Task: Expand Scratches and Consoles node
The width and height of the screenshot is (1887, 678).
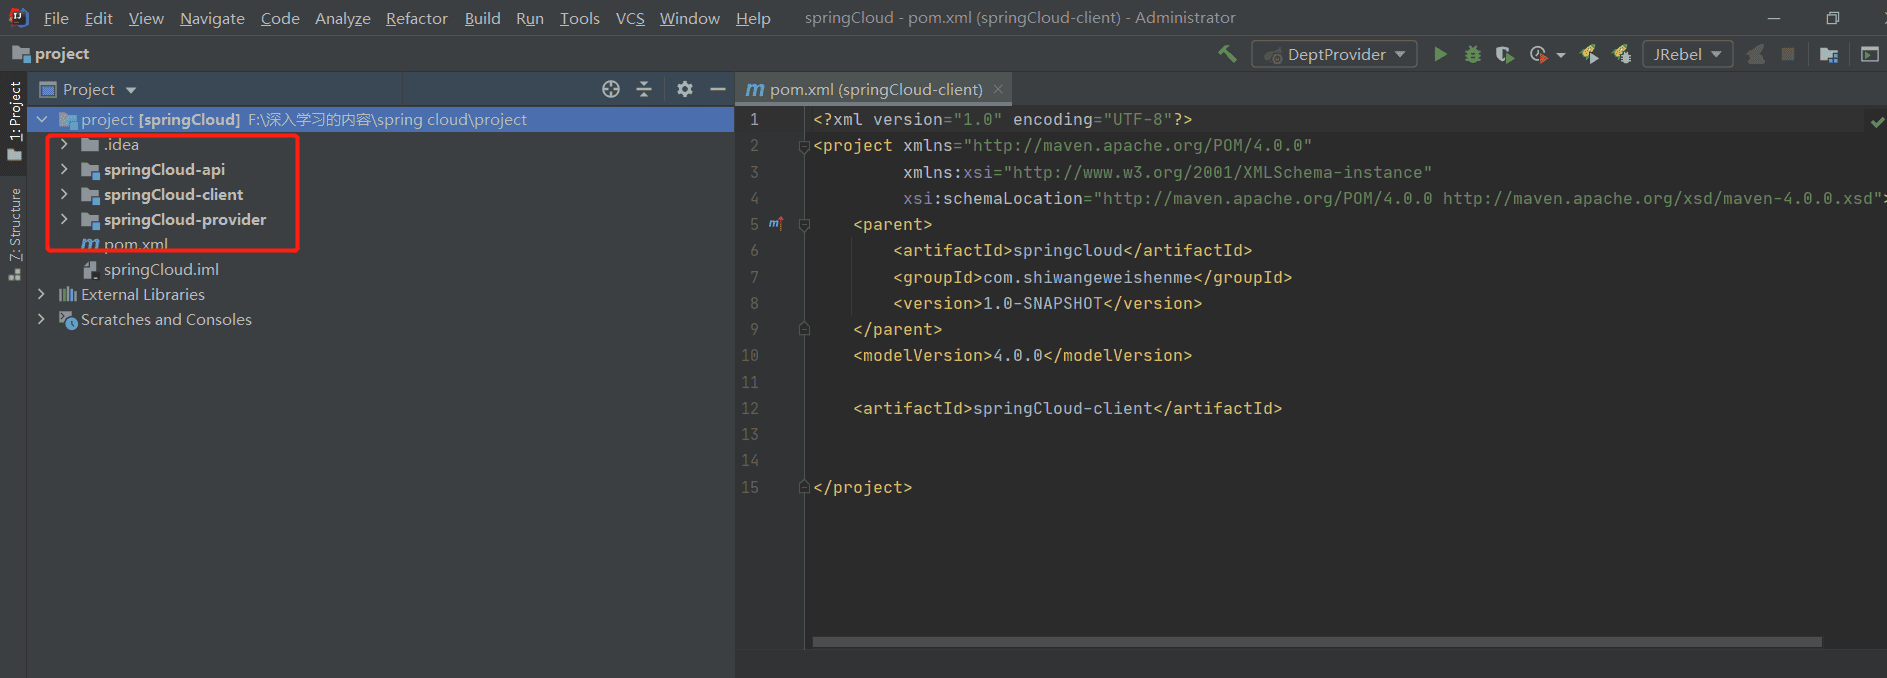Action: tap(41, 319)
